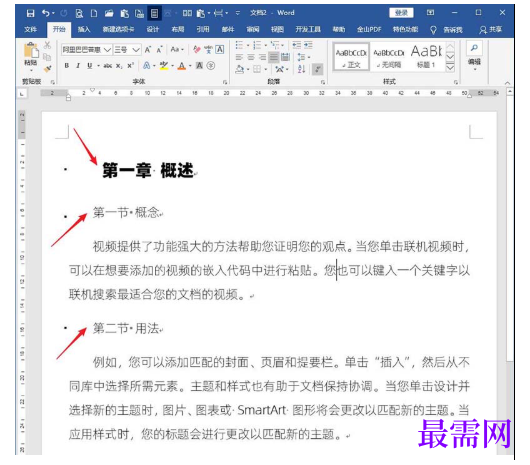The height and width of the screenshot is (465, 530).
Task: Click the Save icon in quick access toolbar
Action: (x=30, y=13)
